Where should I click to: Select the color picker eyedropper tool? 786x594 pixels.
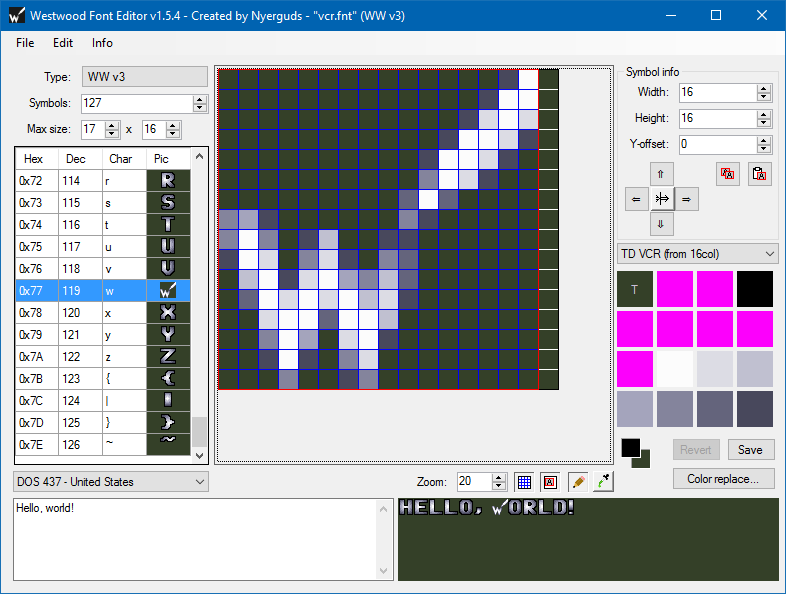coord(604,482)
